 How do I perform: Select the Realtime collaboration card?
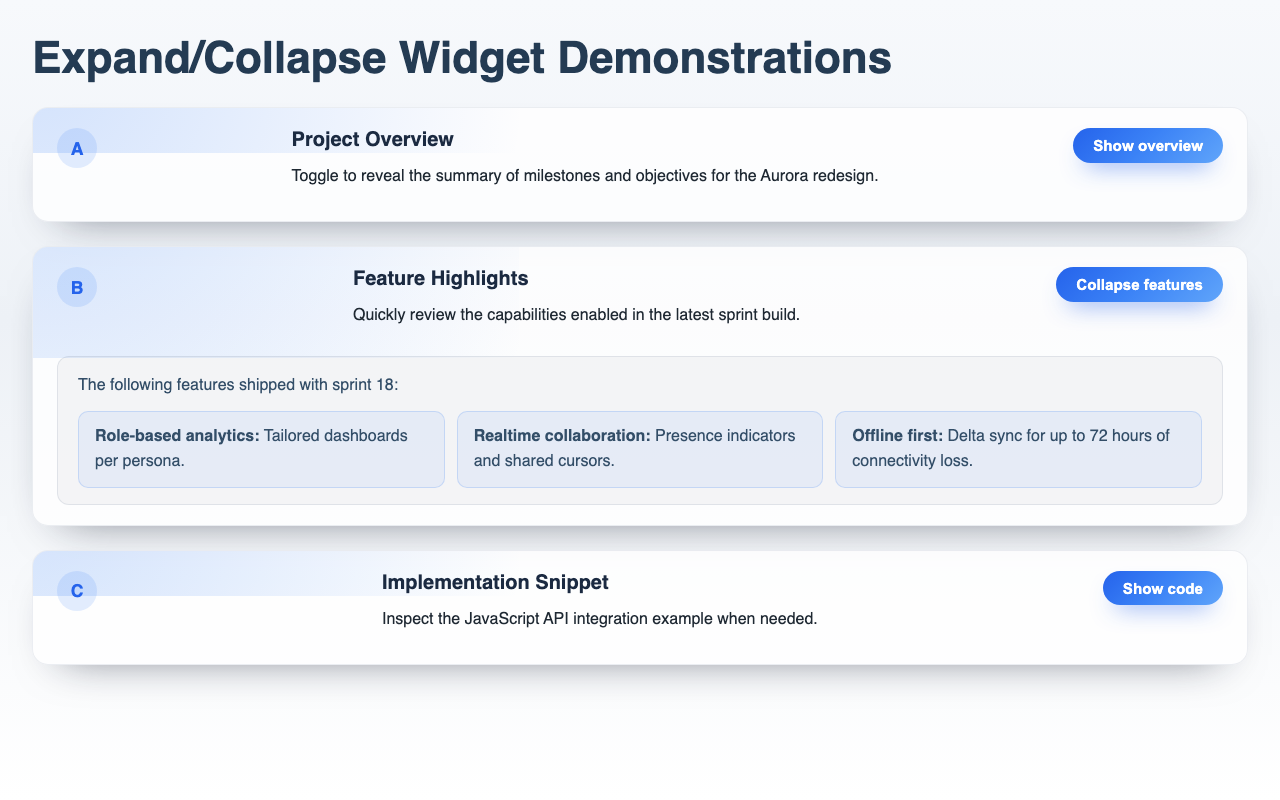point(640,448)
